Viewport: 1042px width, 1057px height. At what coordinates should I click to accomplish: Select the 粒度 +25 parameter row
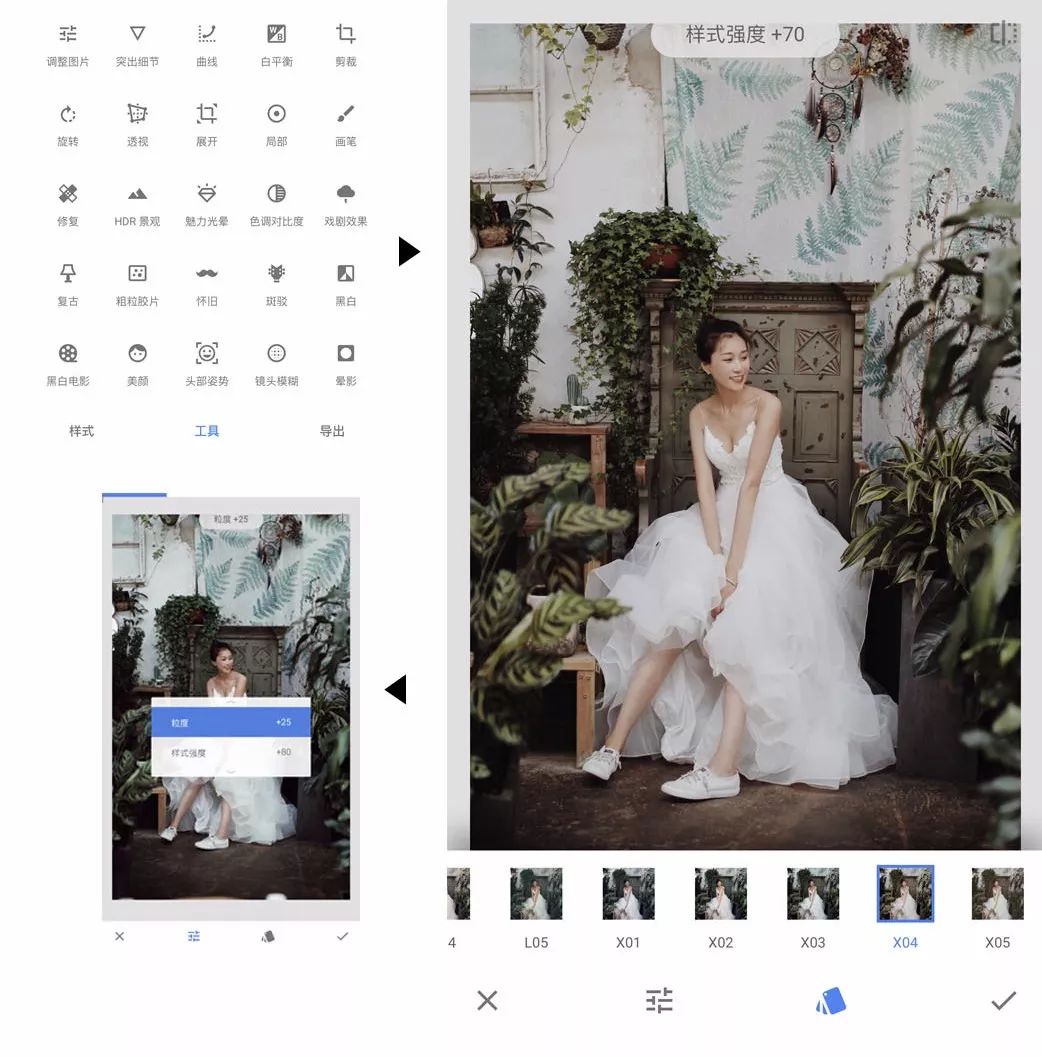click(231, 722)
